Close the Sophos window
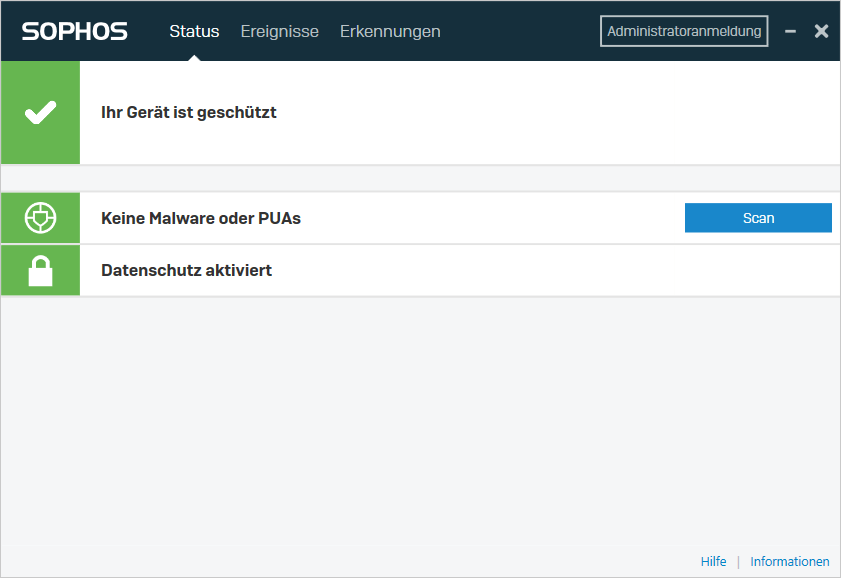The image size is (841, 578). pos(821,31)
